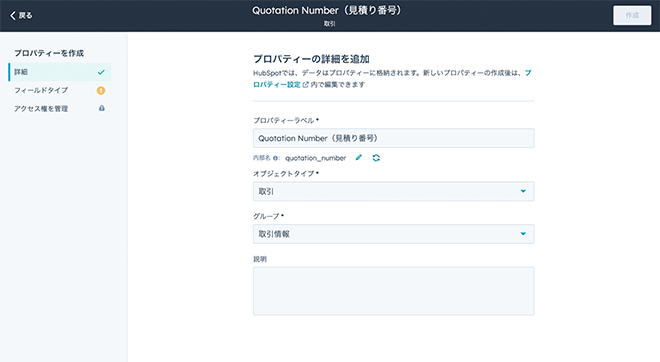660x362 pixels.
Task: Click the lock icon beside アクセス権を管理
Action: (x=101, y=108)
